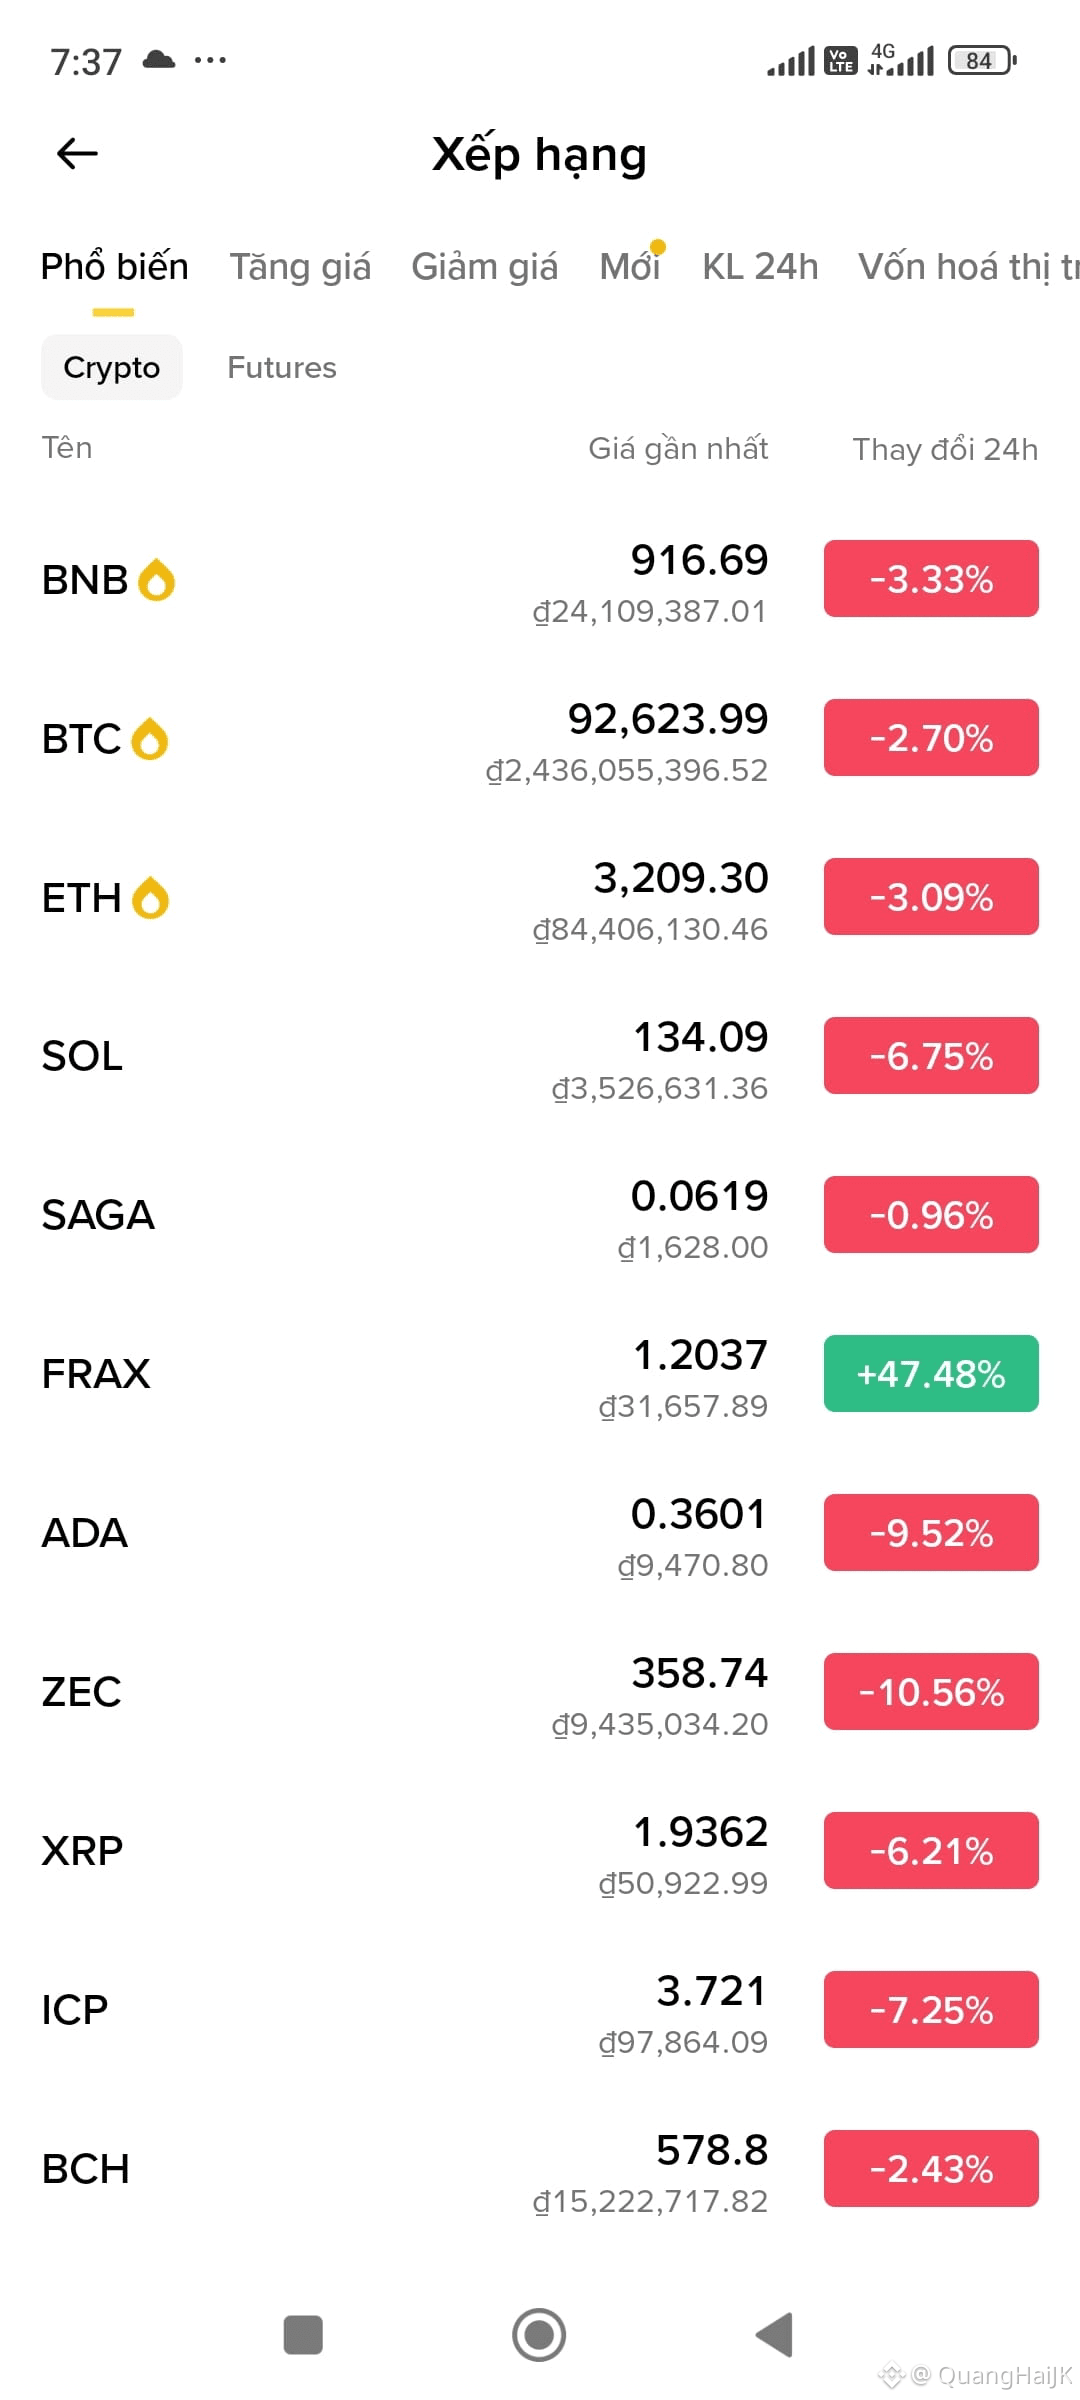This screenshot has width=1080, height=2400.
Task: Sort by Giá gần nhất column
Action: coord(678,449)
